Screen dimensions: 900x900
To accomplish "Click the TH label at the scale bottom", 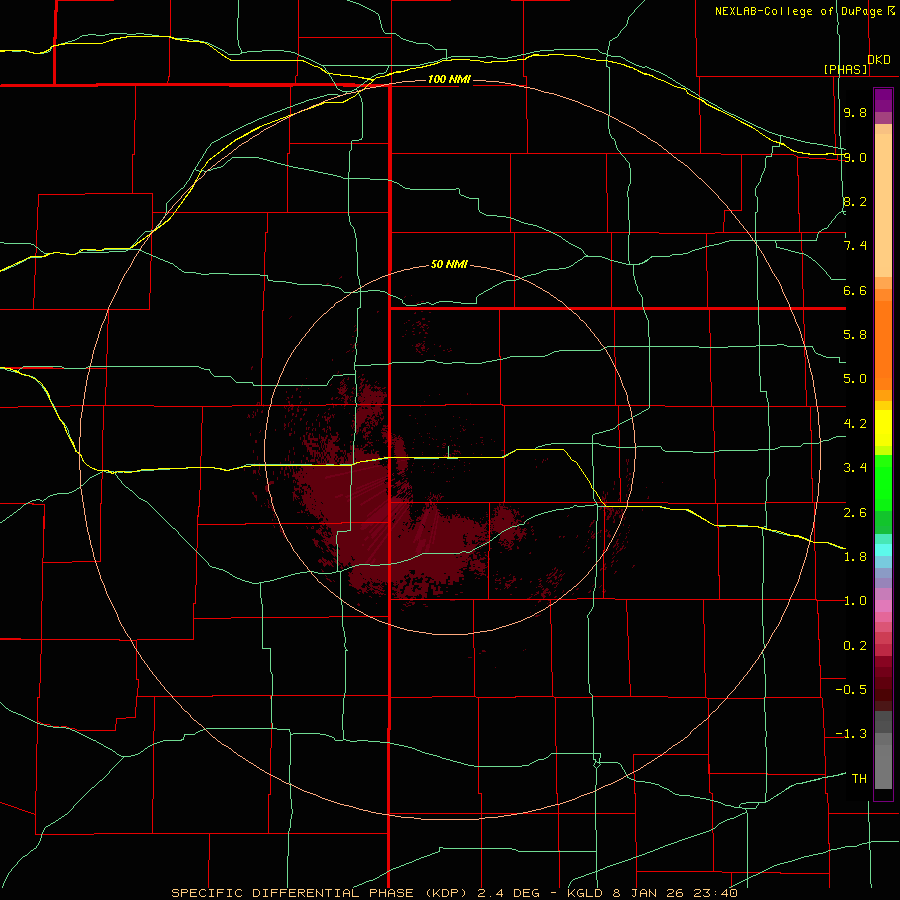I will (x=859, y=779).
